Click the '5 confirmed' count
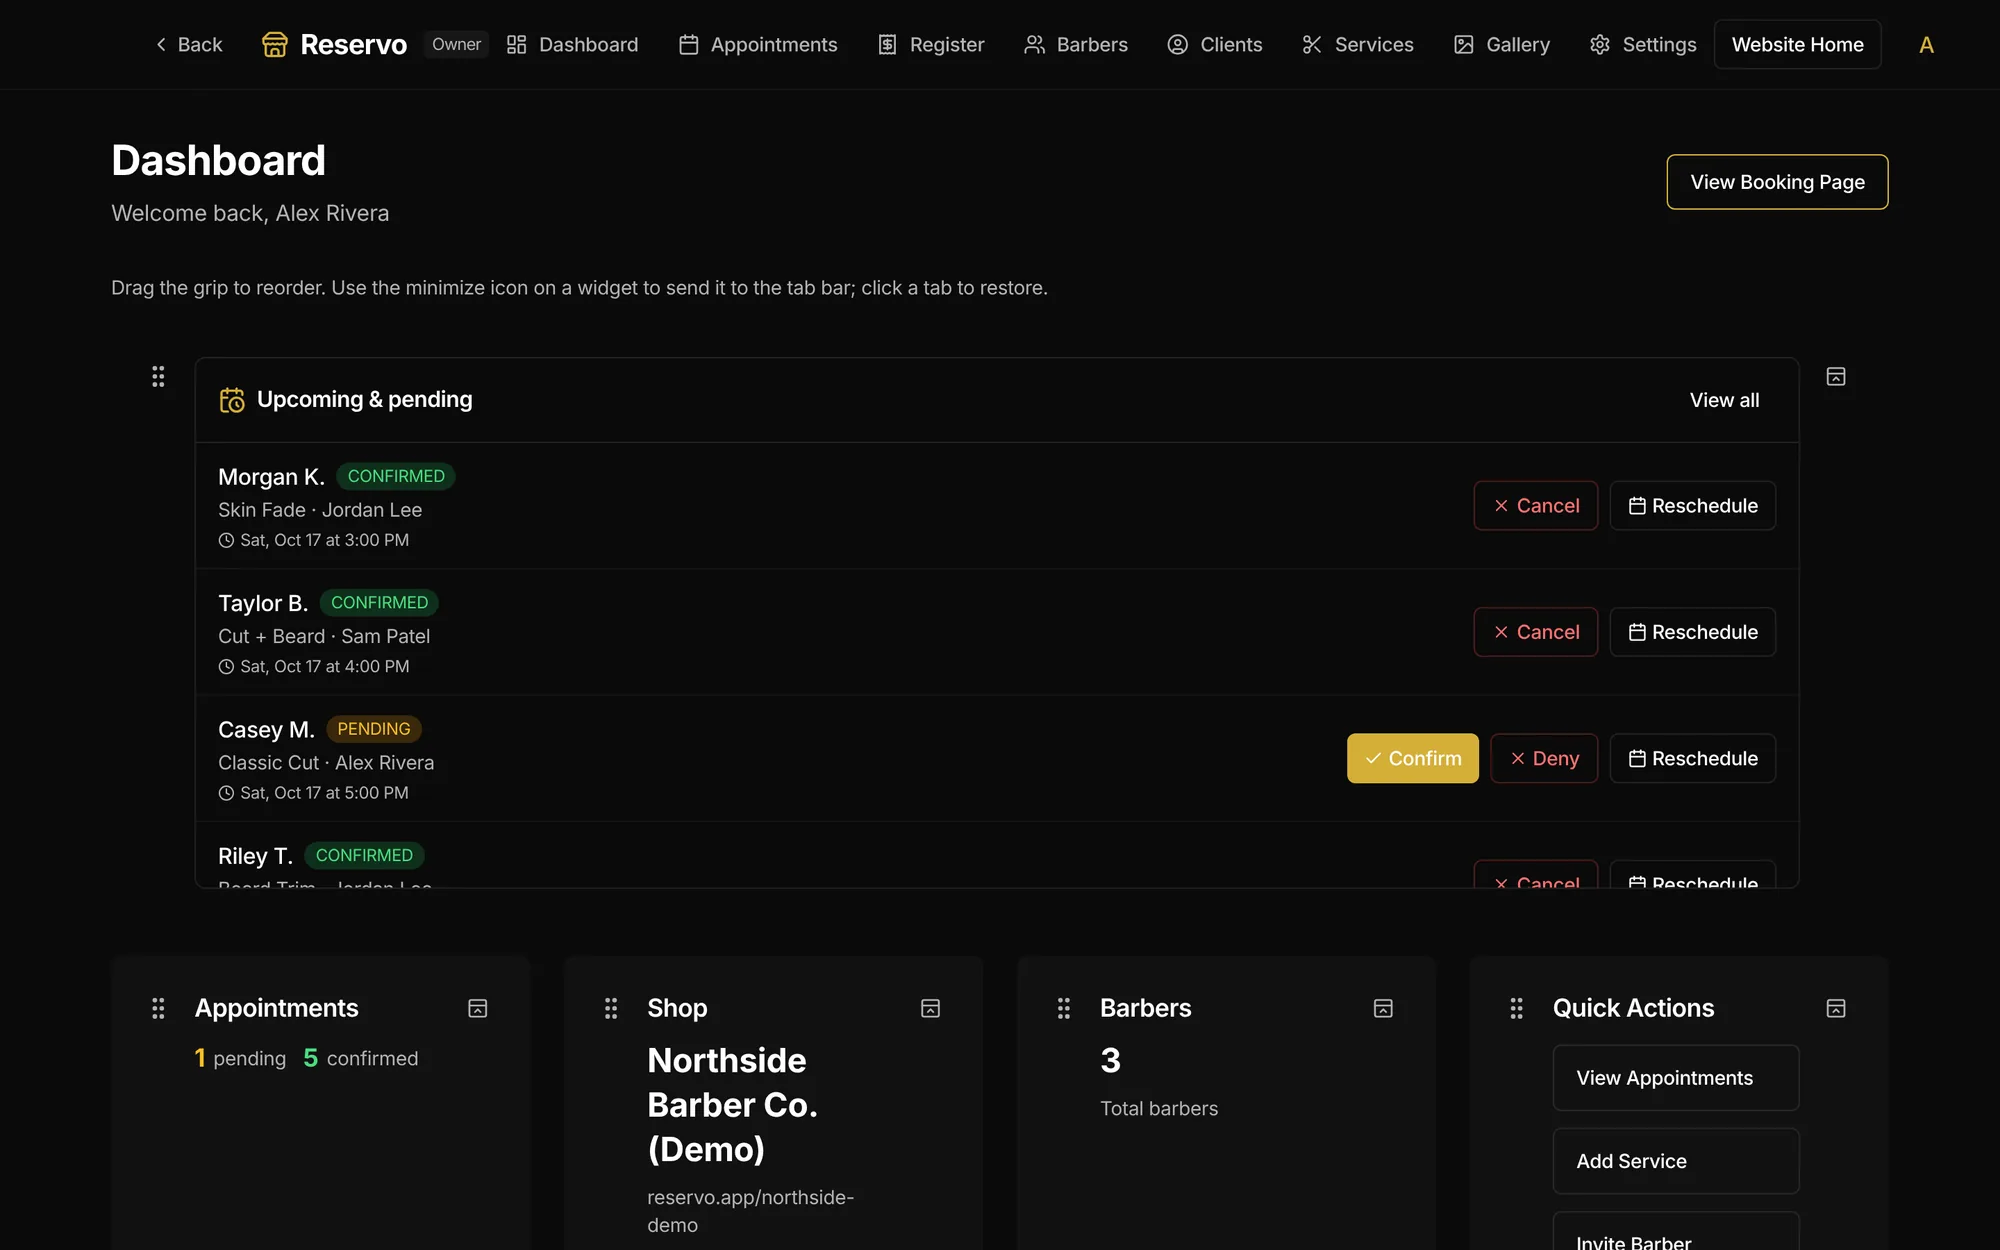 pos(360,1058)
